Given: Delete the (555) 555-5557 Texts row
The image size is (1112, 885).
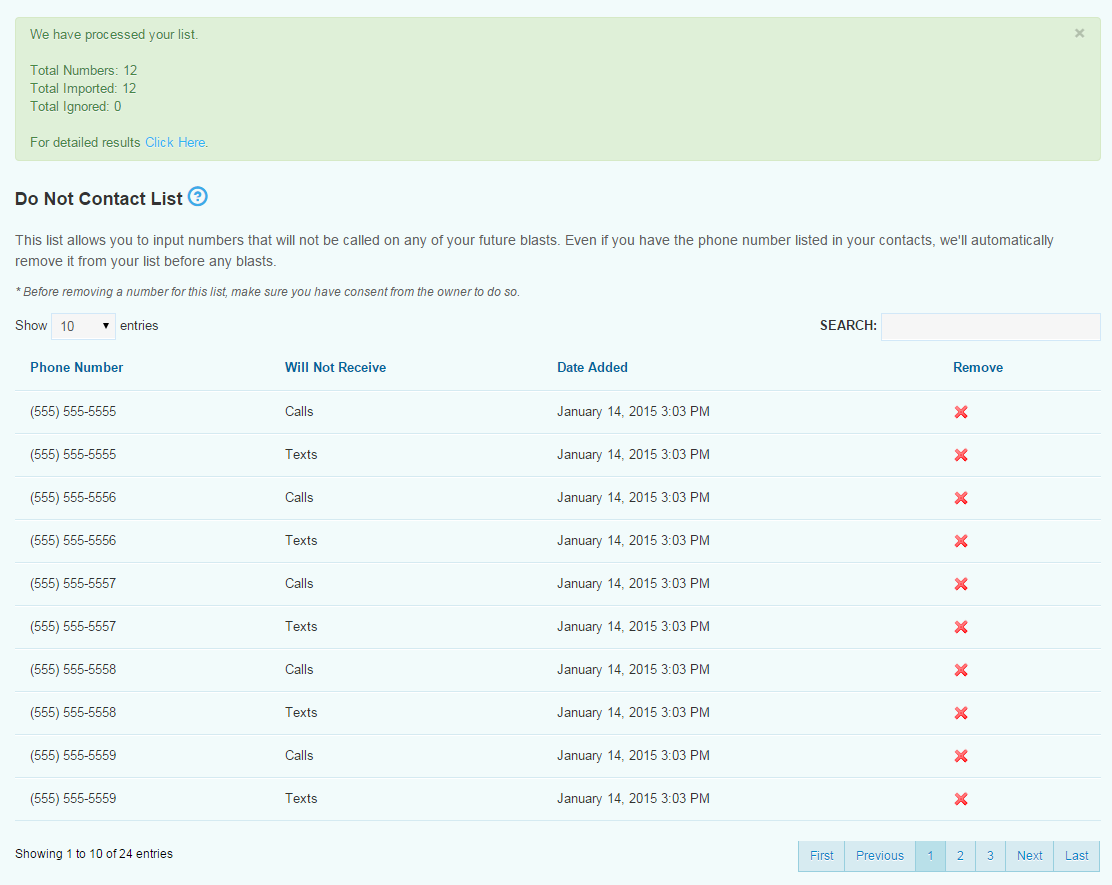Looking at the screenshot, I should click(961, 627).
